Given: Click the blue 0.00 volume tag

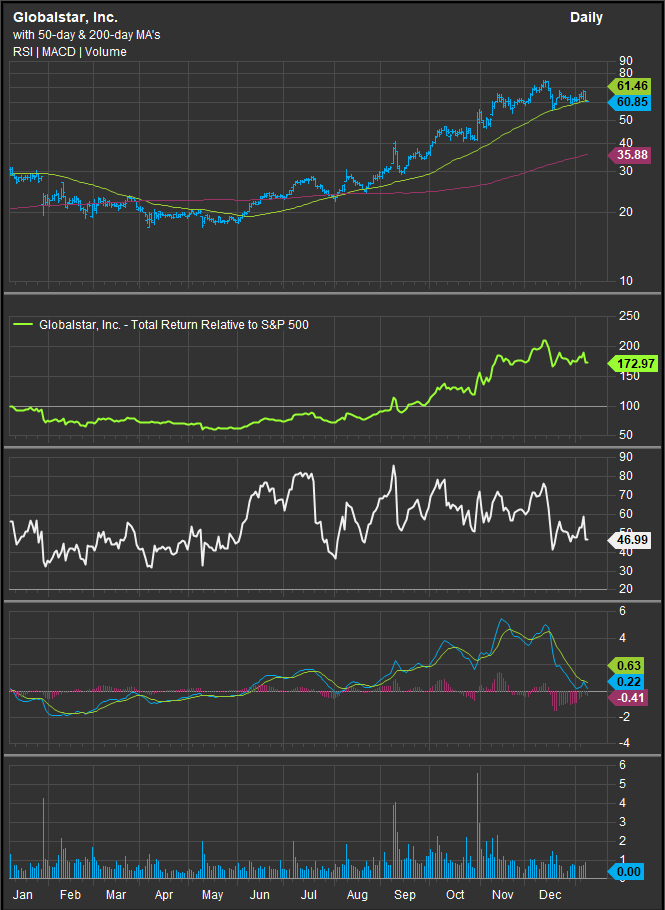Looking at the screenshot, I should click(x=632, y=873).
